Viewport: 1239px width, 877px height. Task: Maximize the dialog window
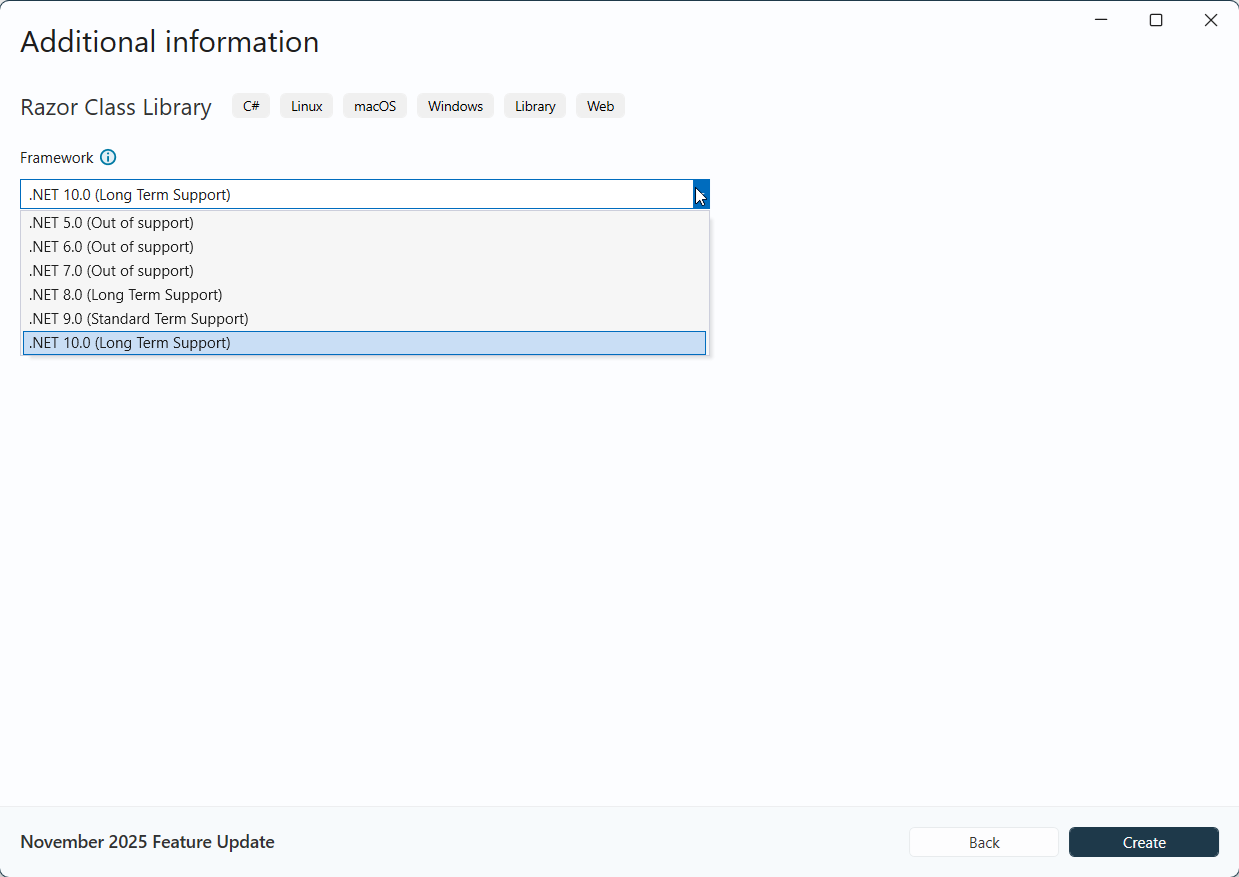(1156, 19)
